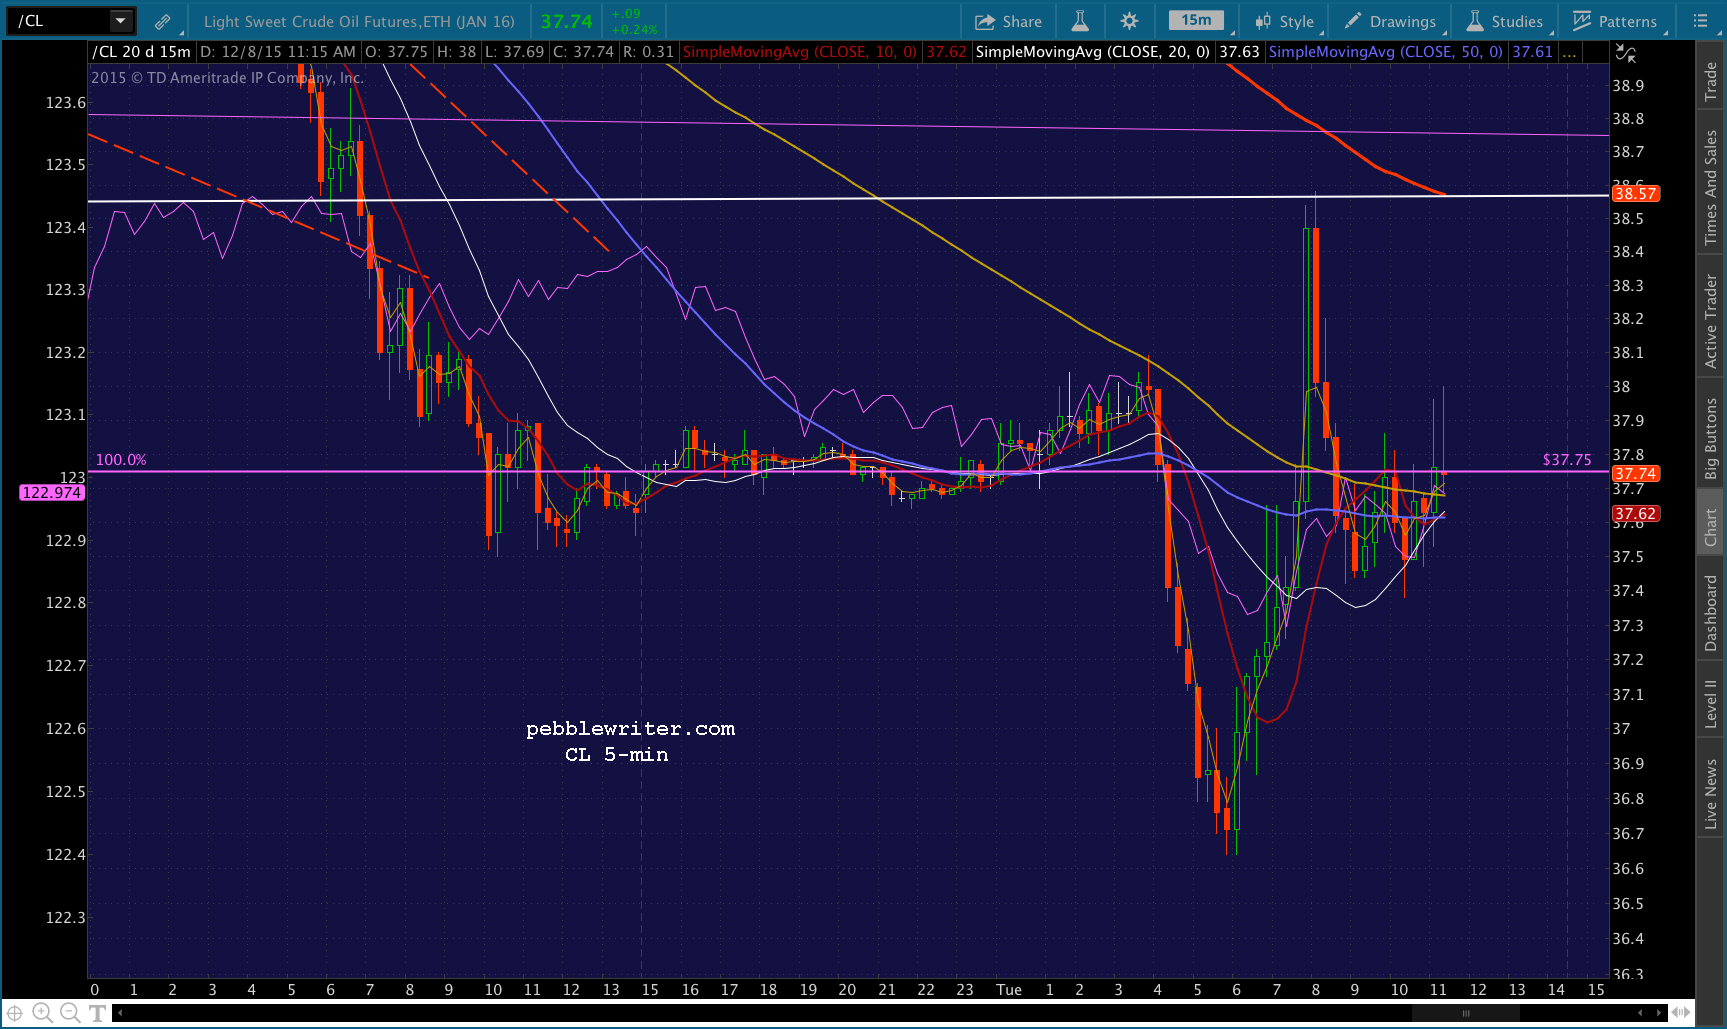Click the symbol link chain icon

(162, 21)
